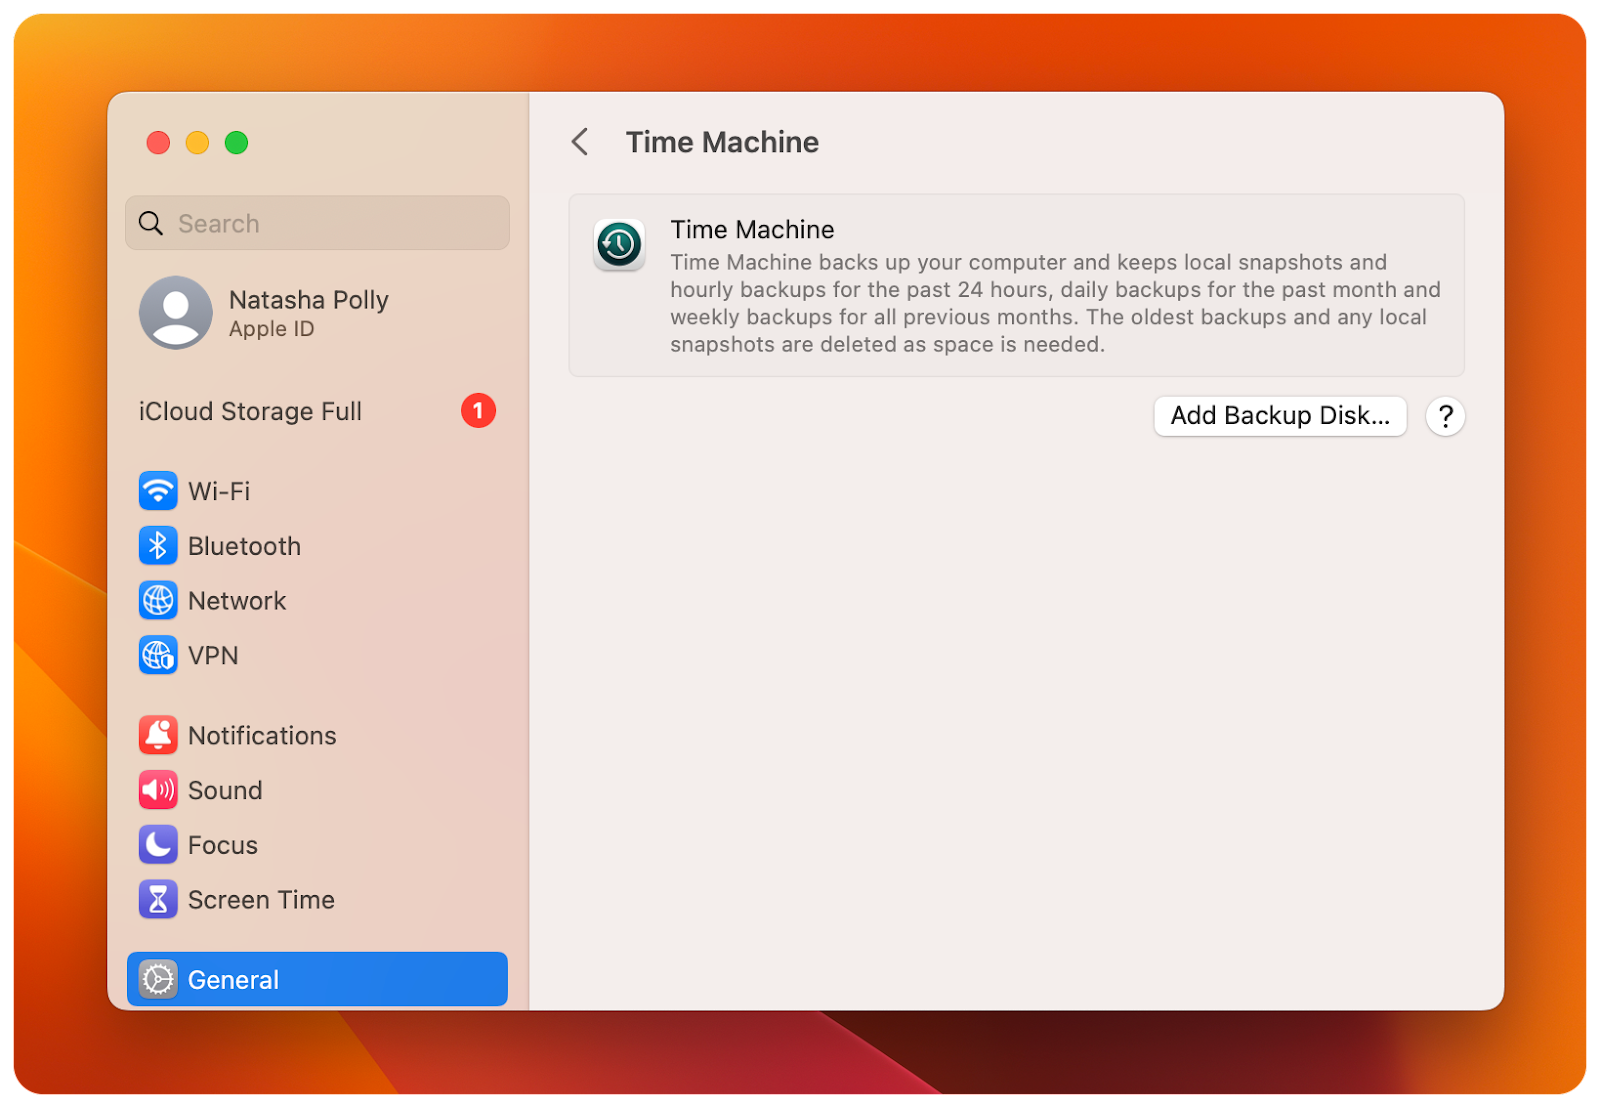The image size is (1600, 1108).
Task: Open the iCloud Storage Full alert
Action: coord(250,411)
